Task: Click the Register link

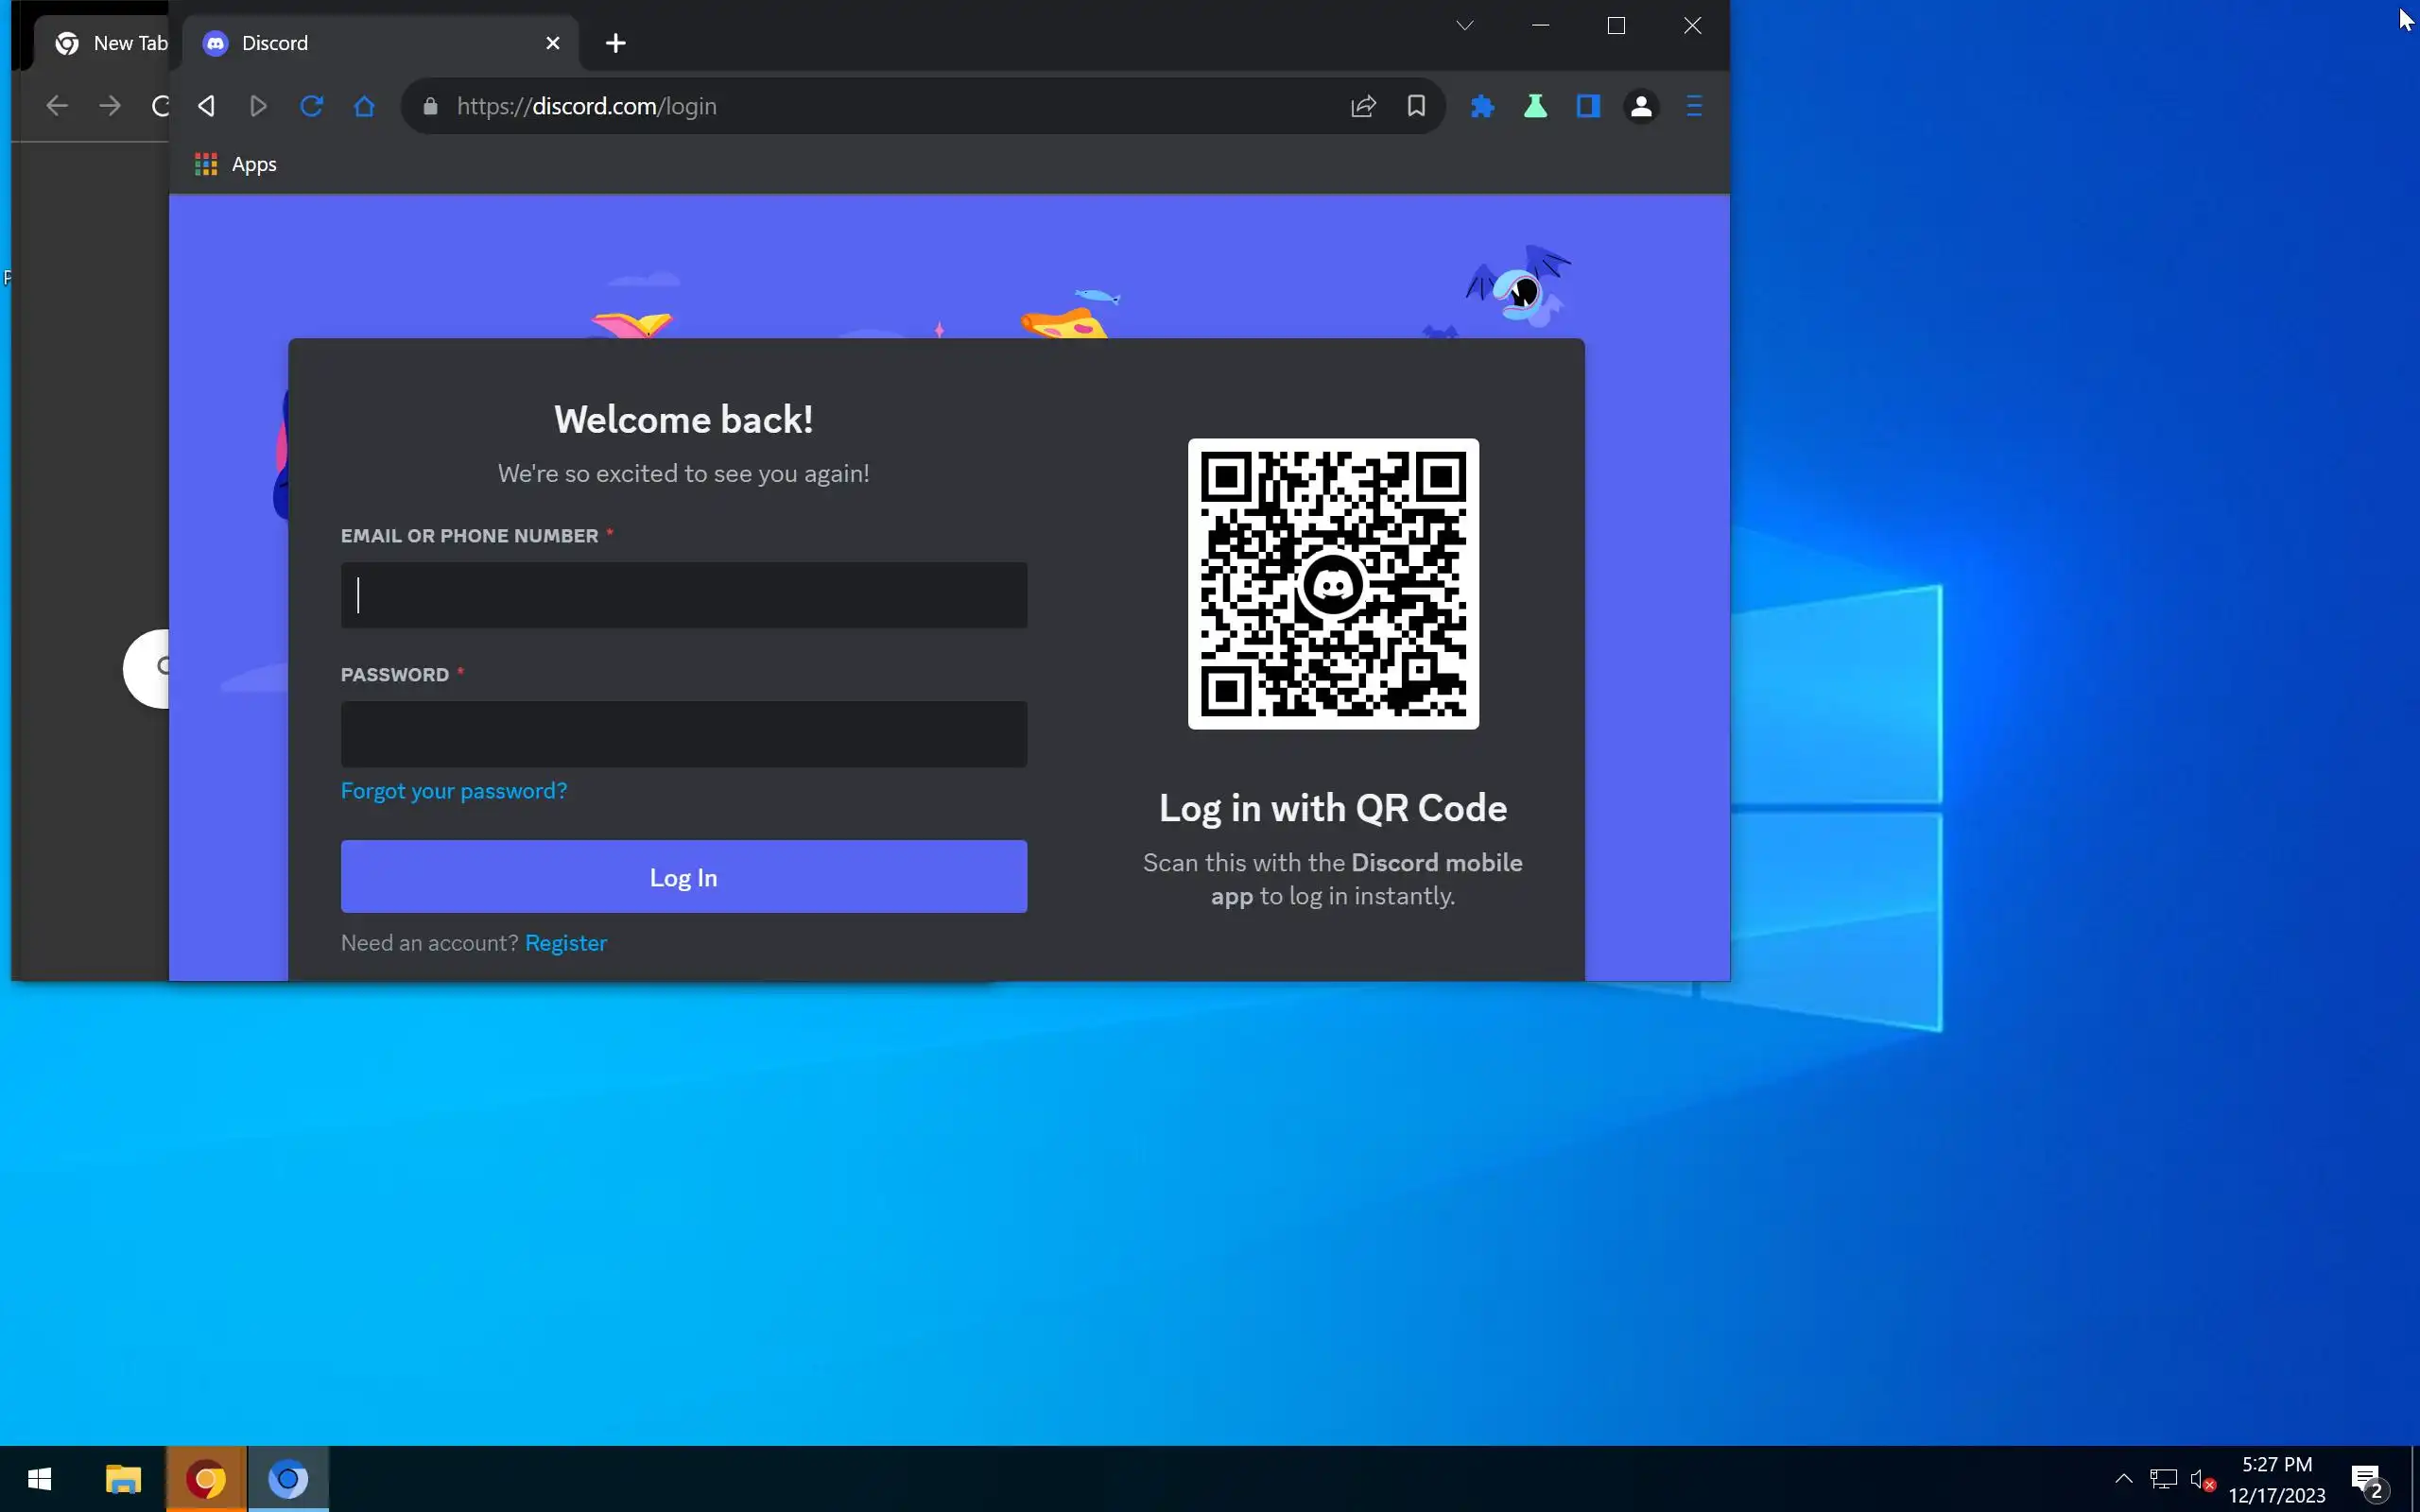Action: click(x=566, y=943)
